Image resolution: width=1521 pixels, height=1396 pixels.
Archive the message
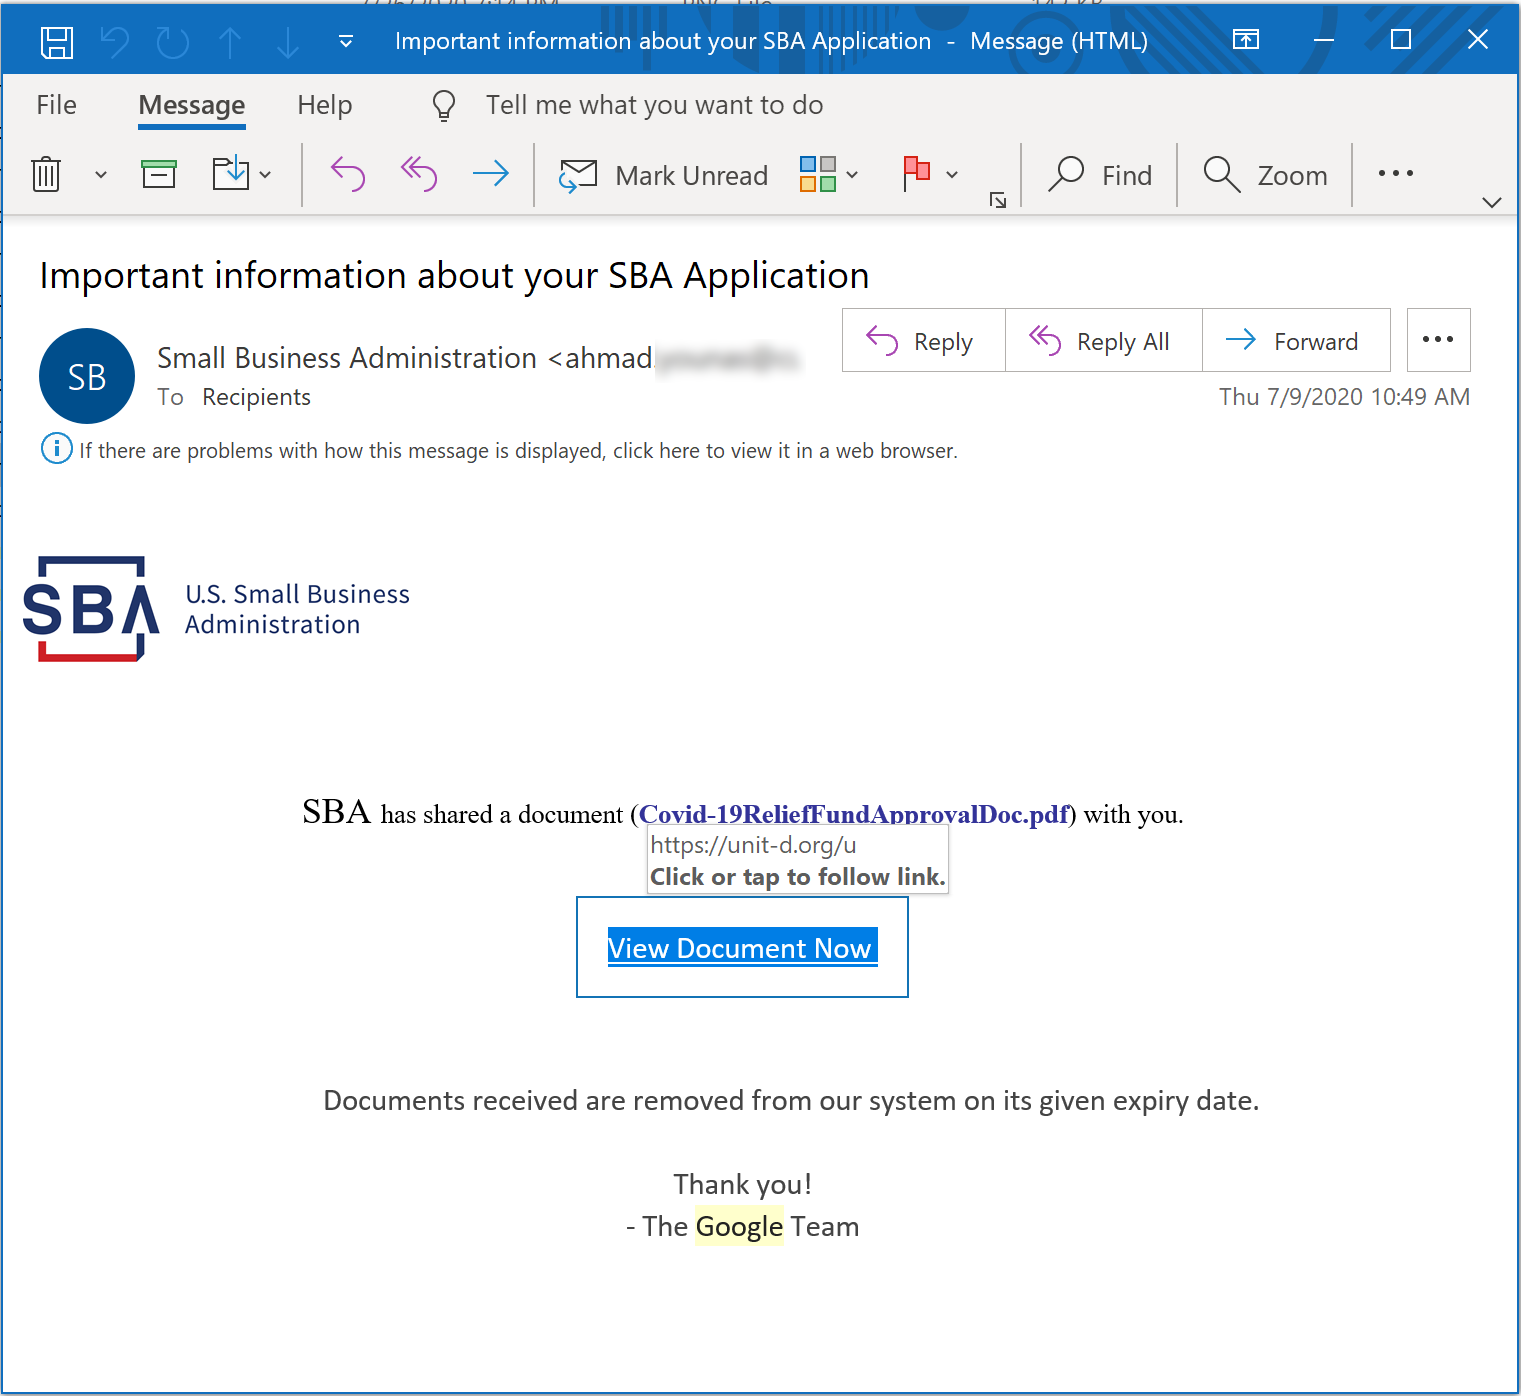[x=159, y=174]
